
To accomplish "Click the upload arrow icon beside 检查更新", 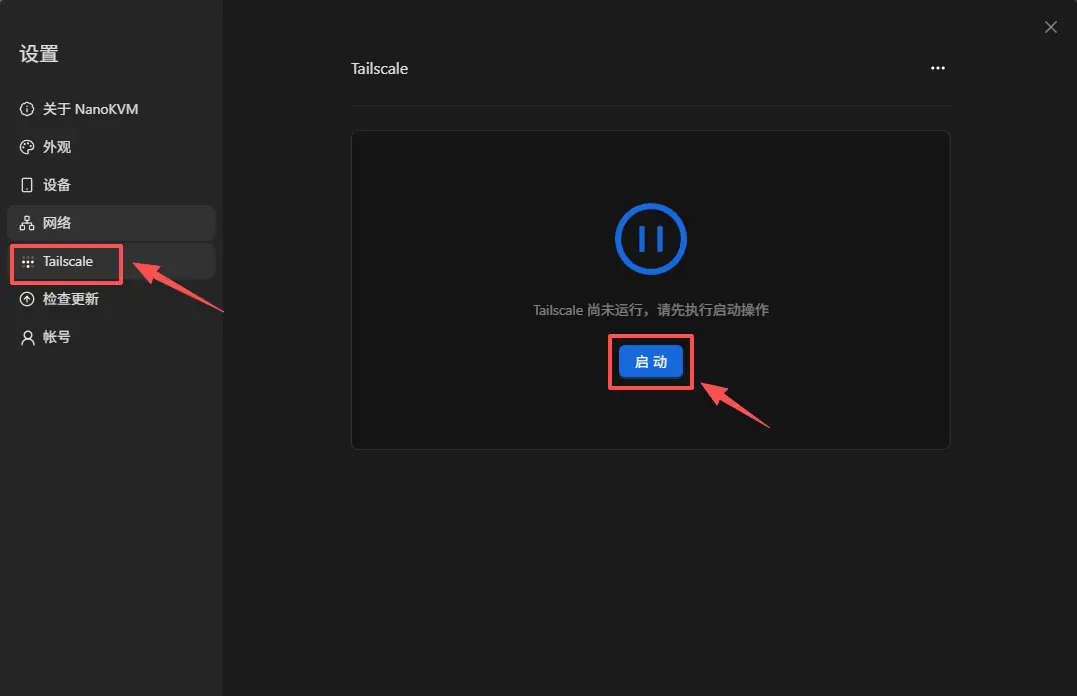I will click(x=27, y=299).
